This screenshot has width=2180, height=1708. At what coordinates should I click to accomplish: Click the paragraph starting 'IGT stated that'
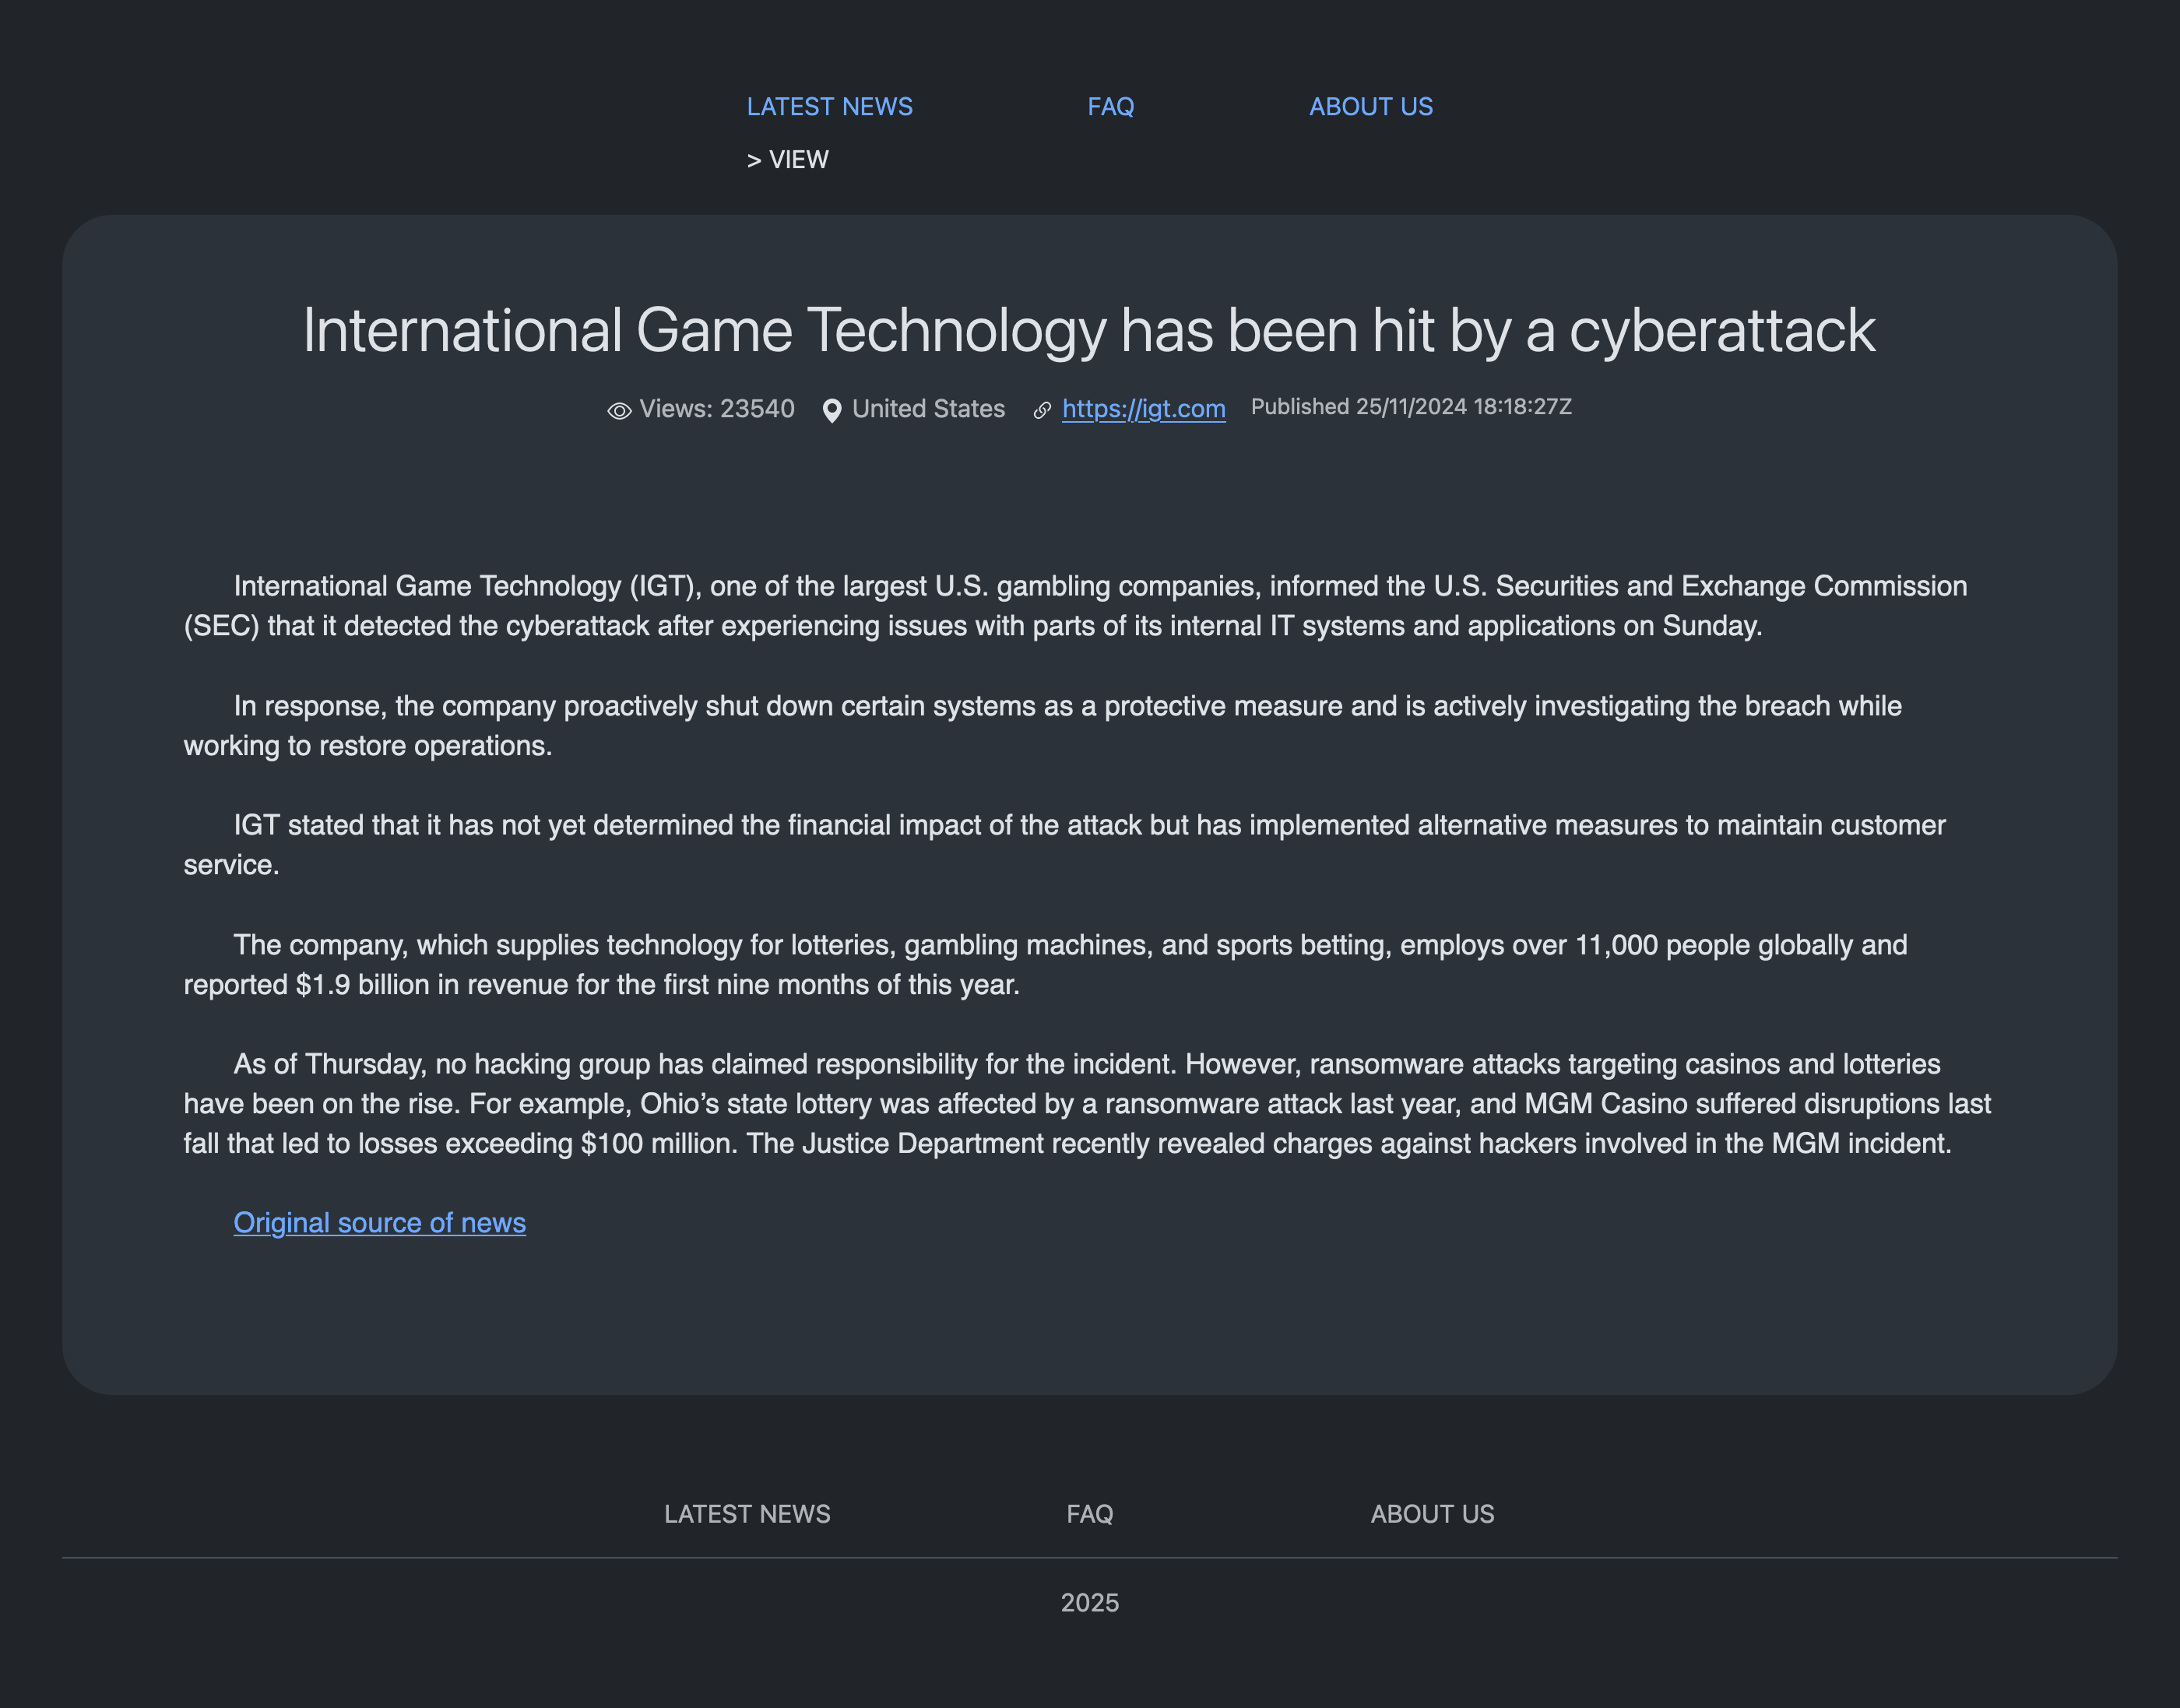point(1064,845)
